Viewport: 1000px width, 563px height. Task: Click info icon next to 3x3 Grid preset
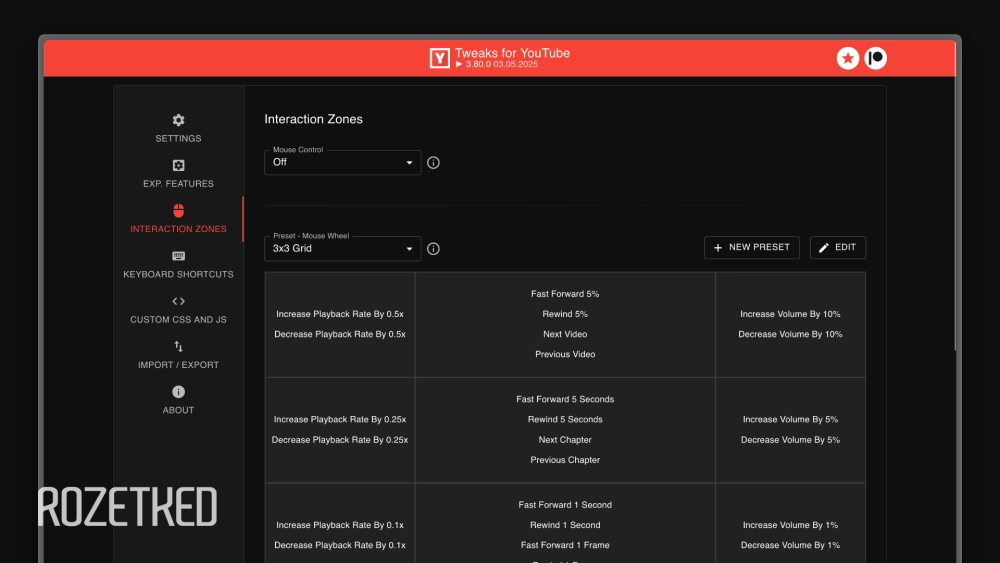[x=434, y=248]
